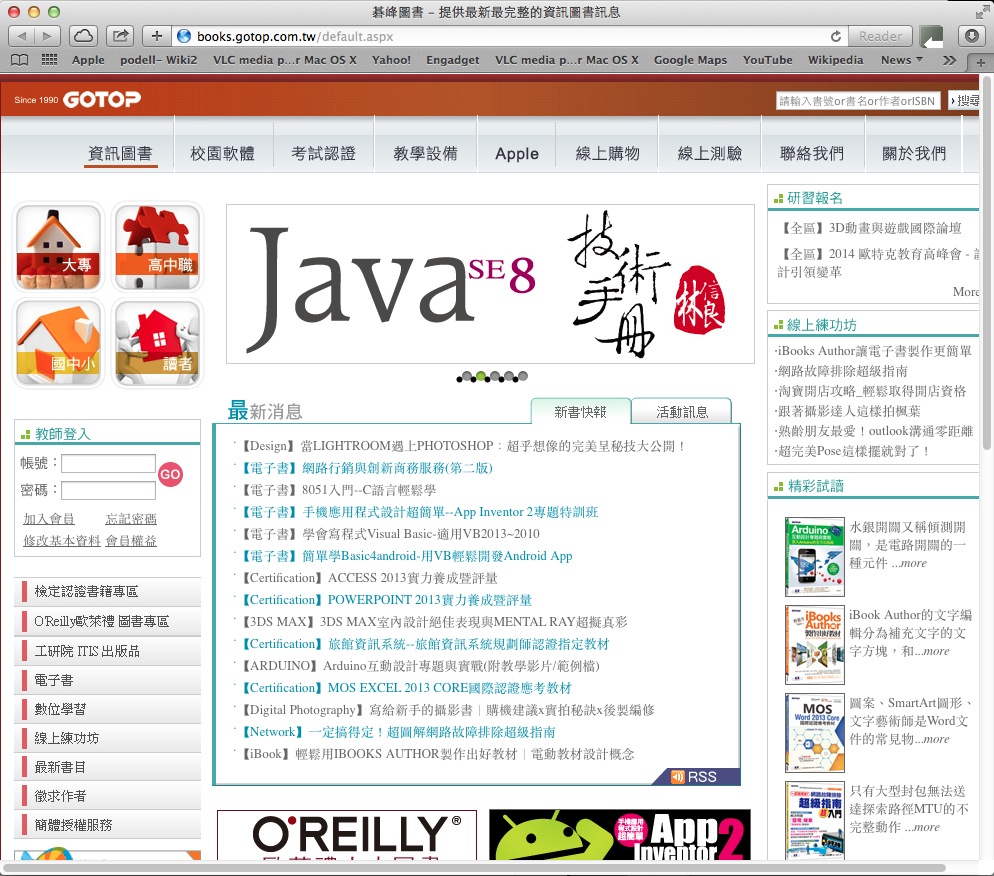Open the ACCESS 2013實力養成暨評量 news item
Image resolution: width=994 pixels, height=876 pixels.
413,577
